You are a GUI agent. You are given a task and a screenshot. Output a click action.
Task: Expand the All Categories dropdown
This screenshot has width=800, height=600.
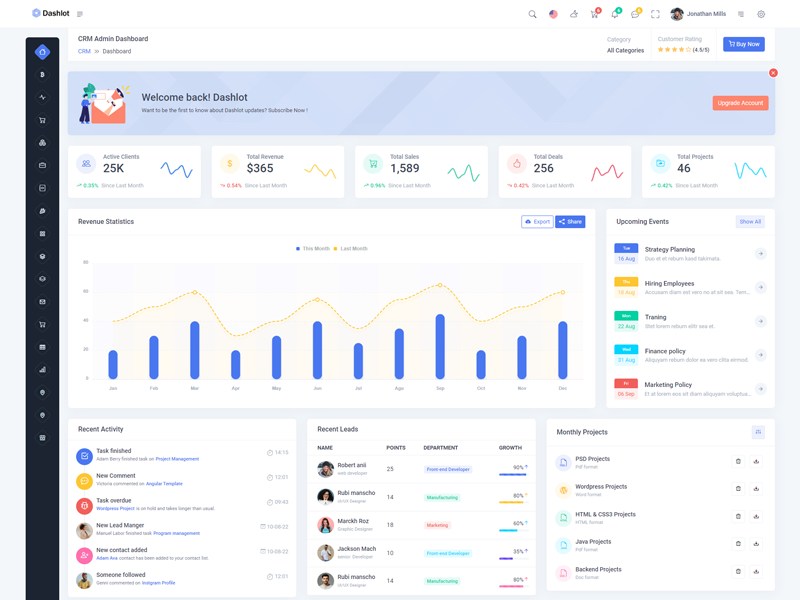pos(625,50)
